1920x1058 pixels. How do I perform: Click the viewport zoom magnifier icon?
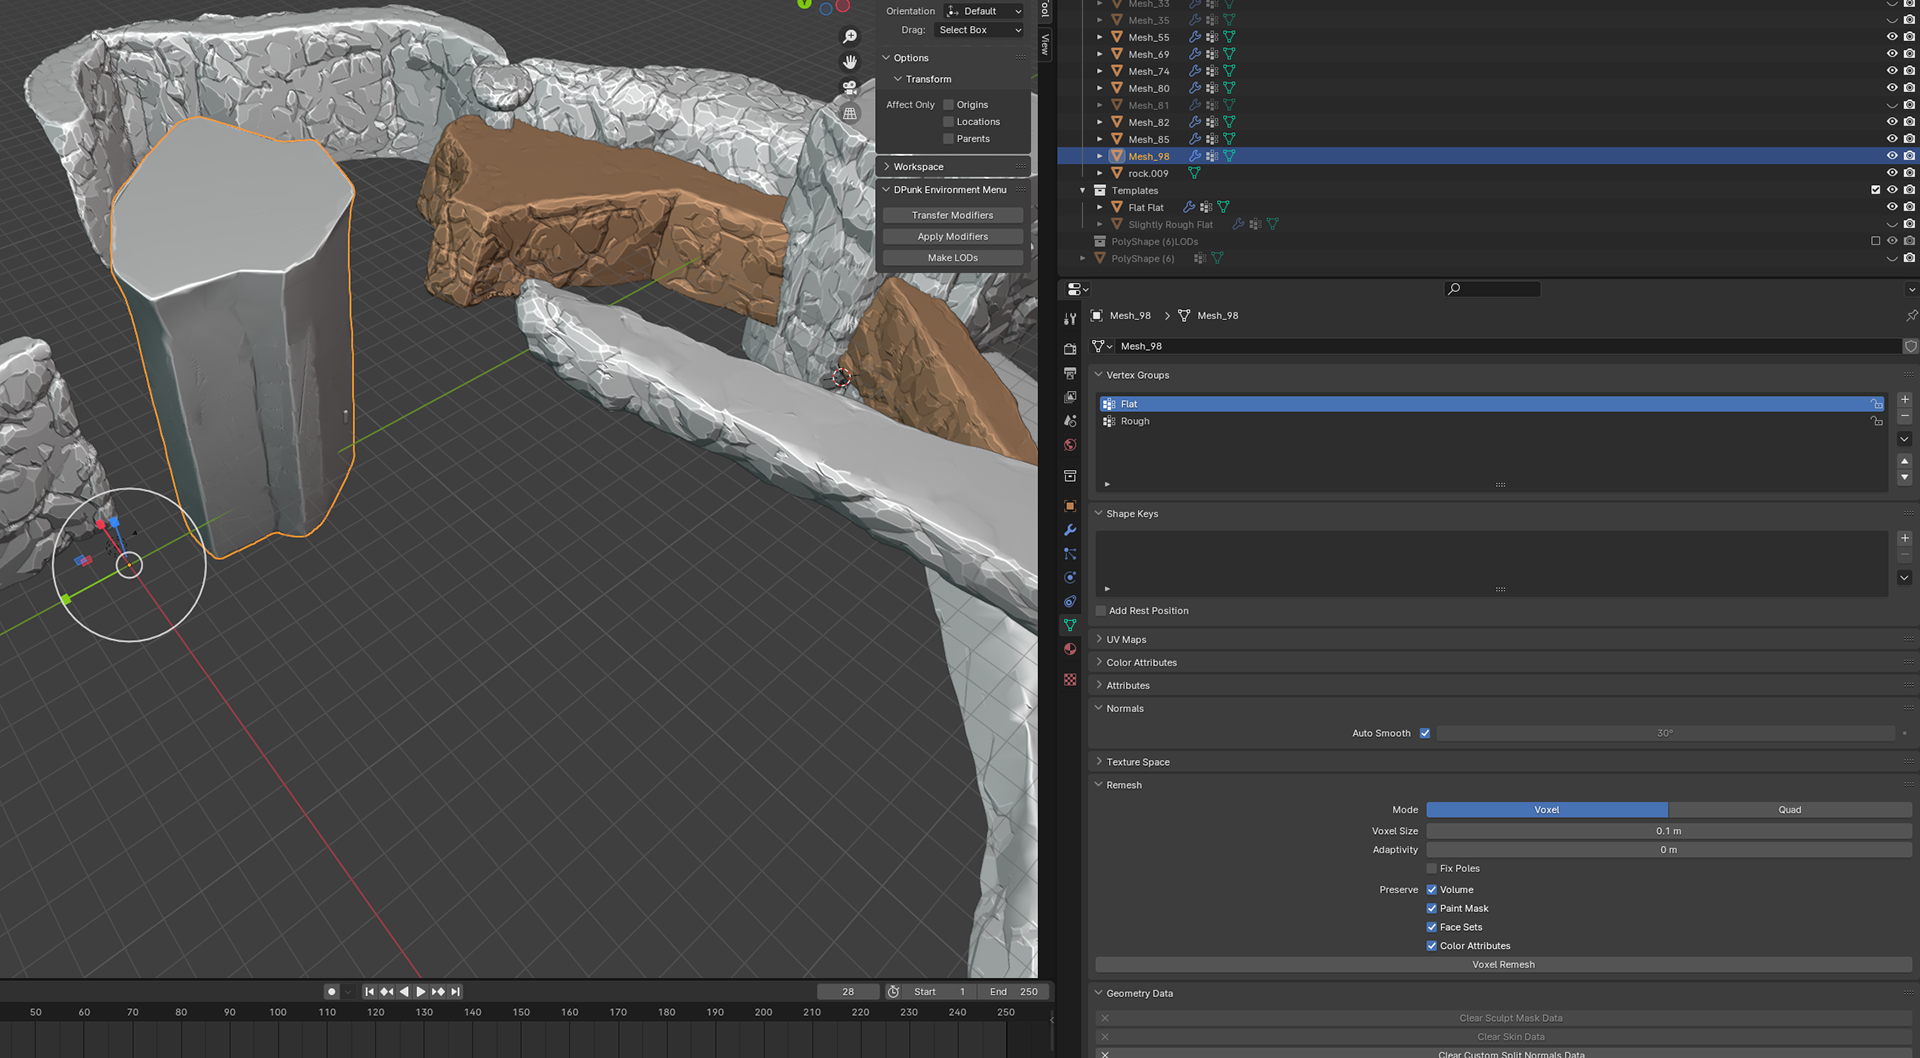click(850, 37)
